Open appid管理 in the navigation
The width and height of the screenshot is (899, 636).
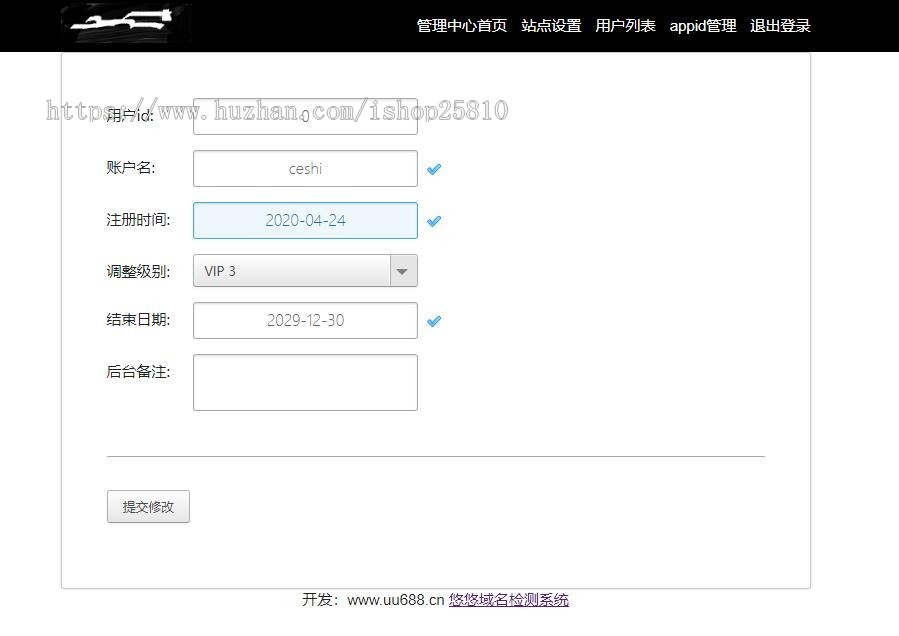pos(703,26)
